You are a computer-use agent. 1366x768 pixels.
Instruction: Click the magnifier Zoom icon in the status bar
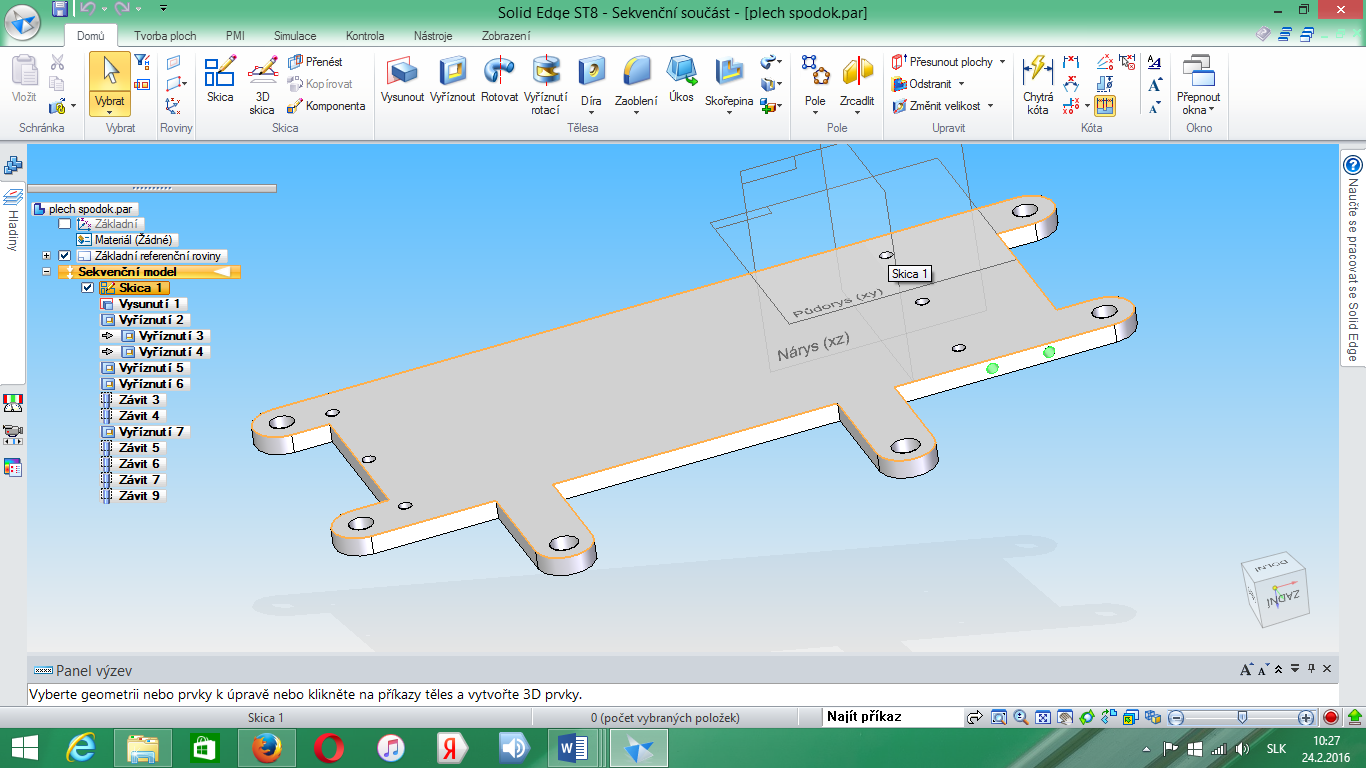tap(1020, 718)
